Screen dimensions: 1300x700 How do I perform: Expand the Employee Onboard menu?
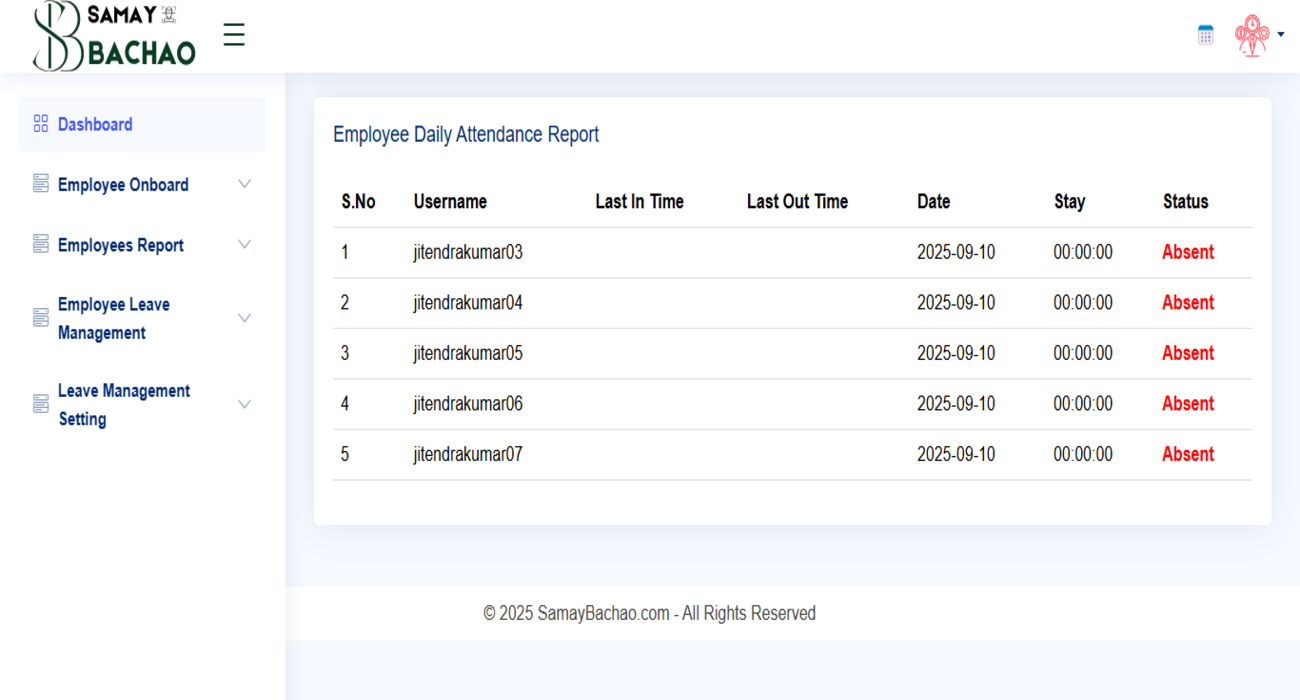245,184
